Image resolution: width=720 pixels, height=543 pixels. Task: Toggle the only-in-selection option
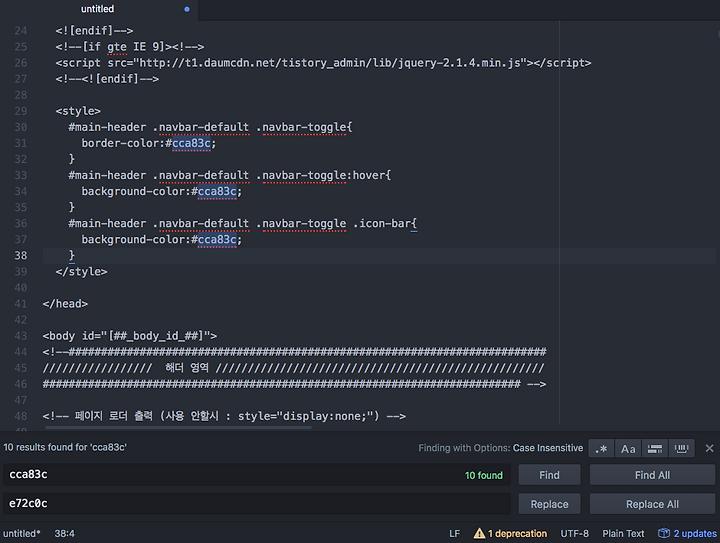(x=655, y=448)
